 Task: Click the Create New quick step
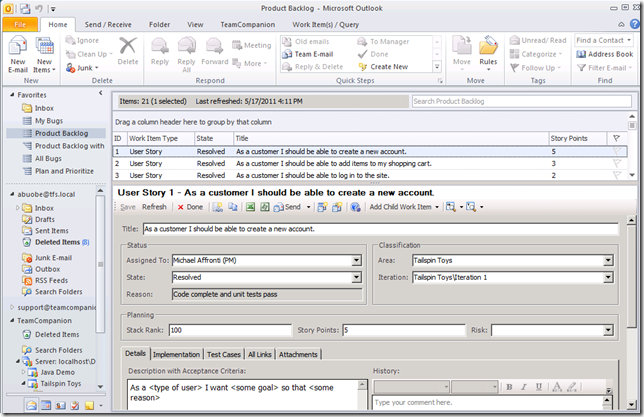tap(382, 67)
